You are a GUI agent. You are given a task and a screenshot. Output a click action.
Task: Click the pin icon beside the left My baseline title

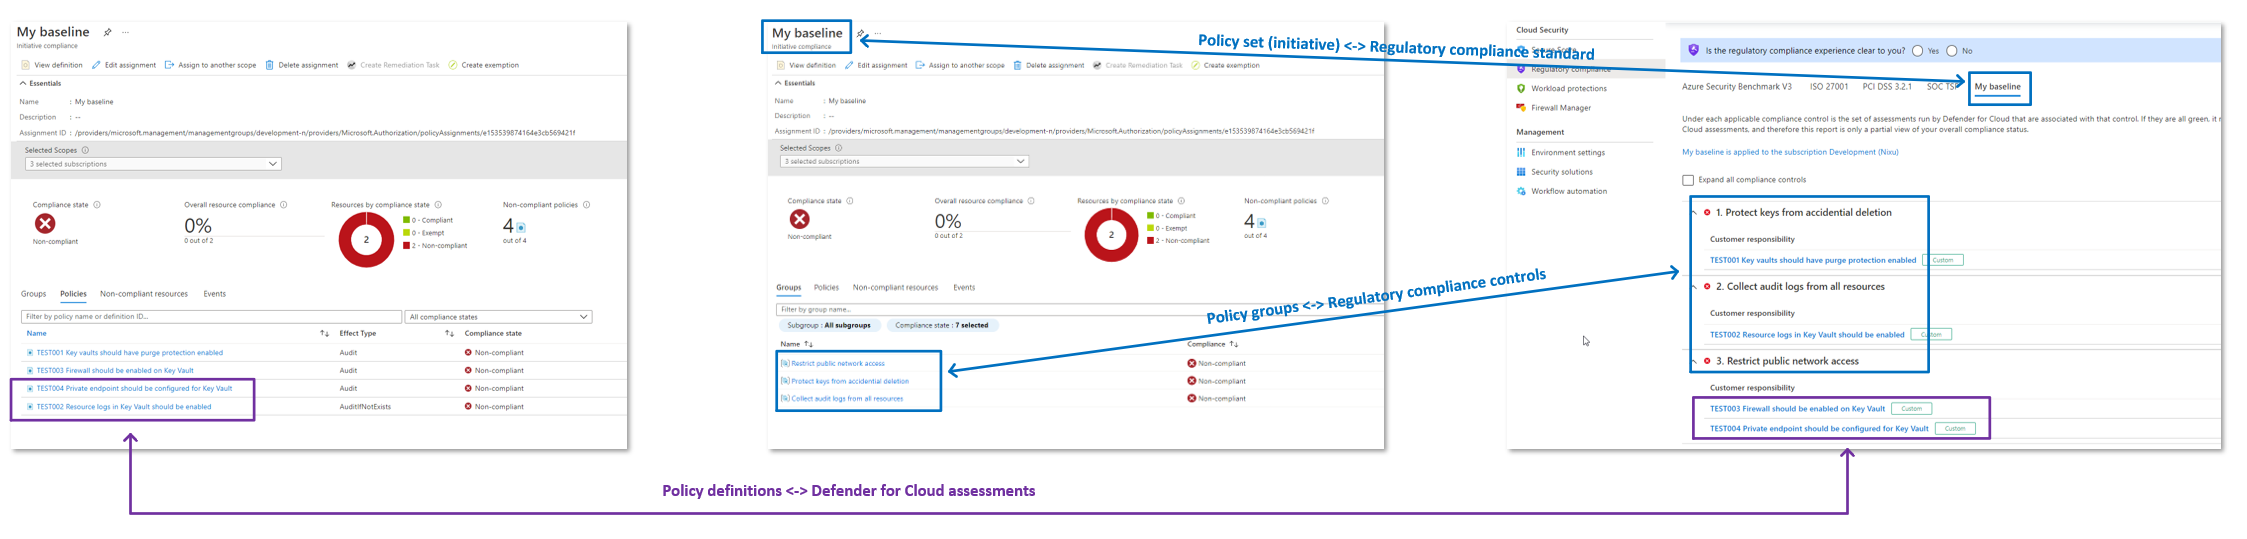click(108, 32)
